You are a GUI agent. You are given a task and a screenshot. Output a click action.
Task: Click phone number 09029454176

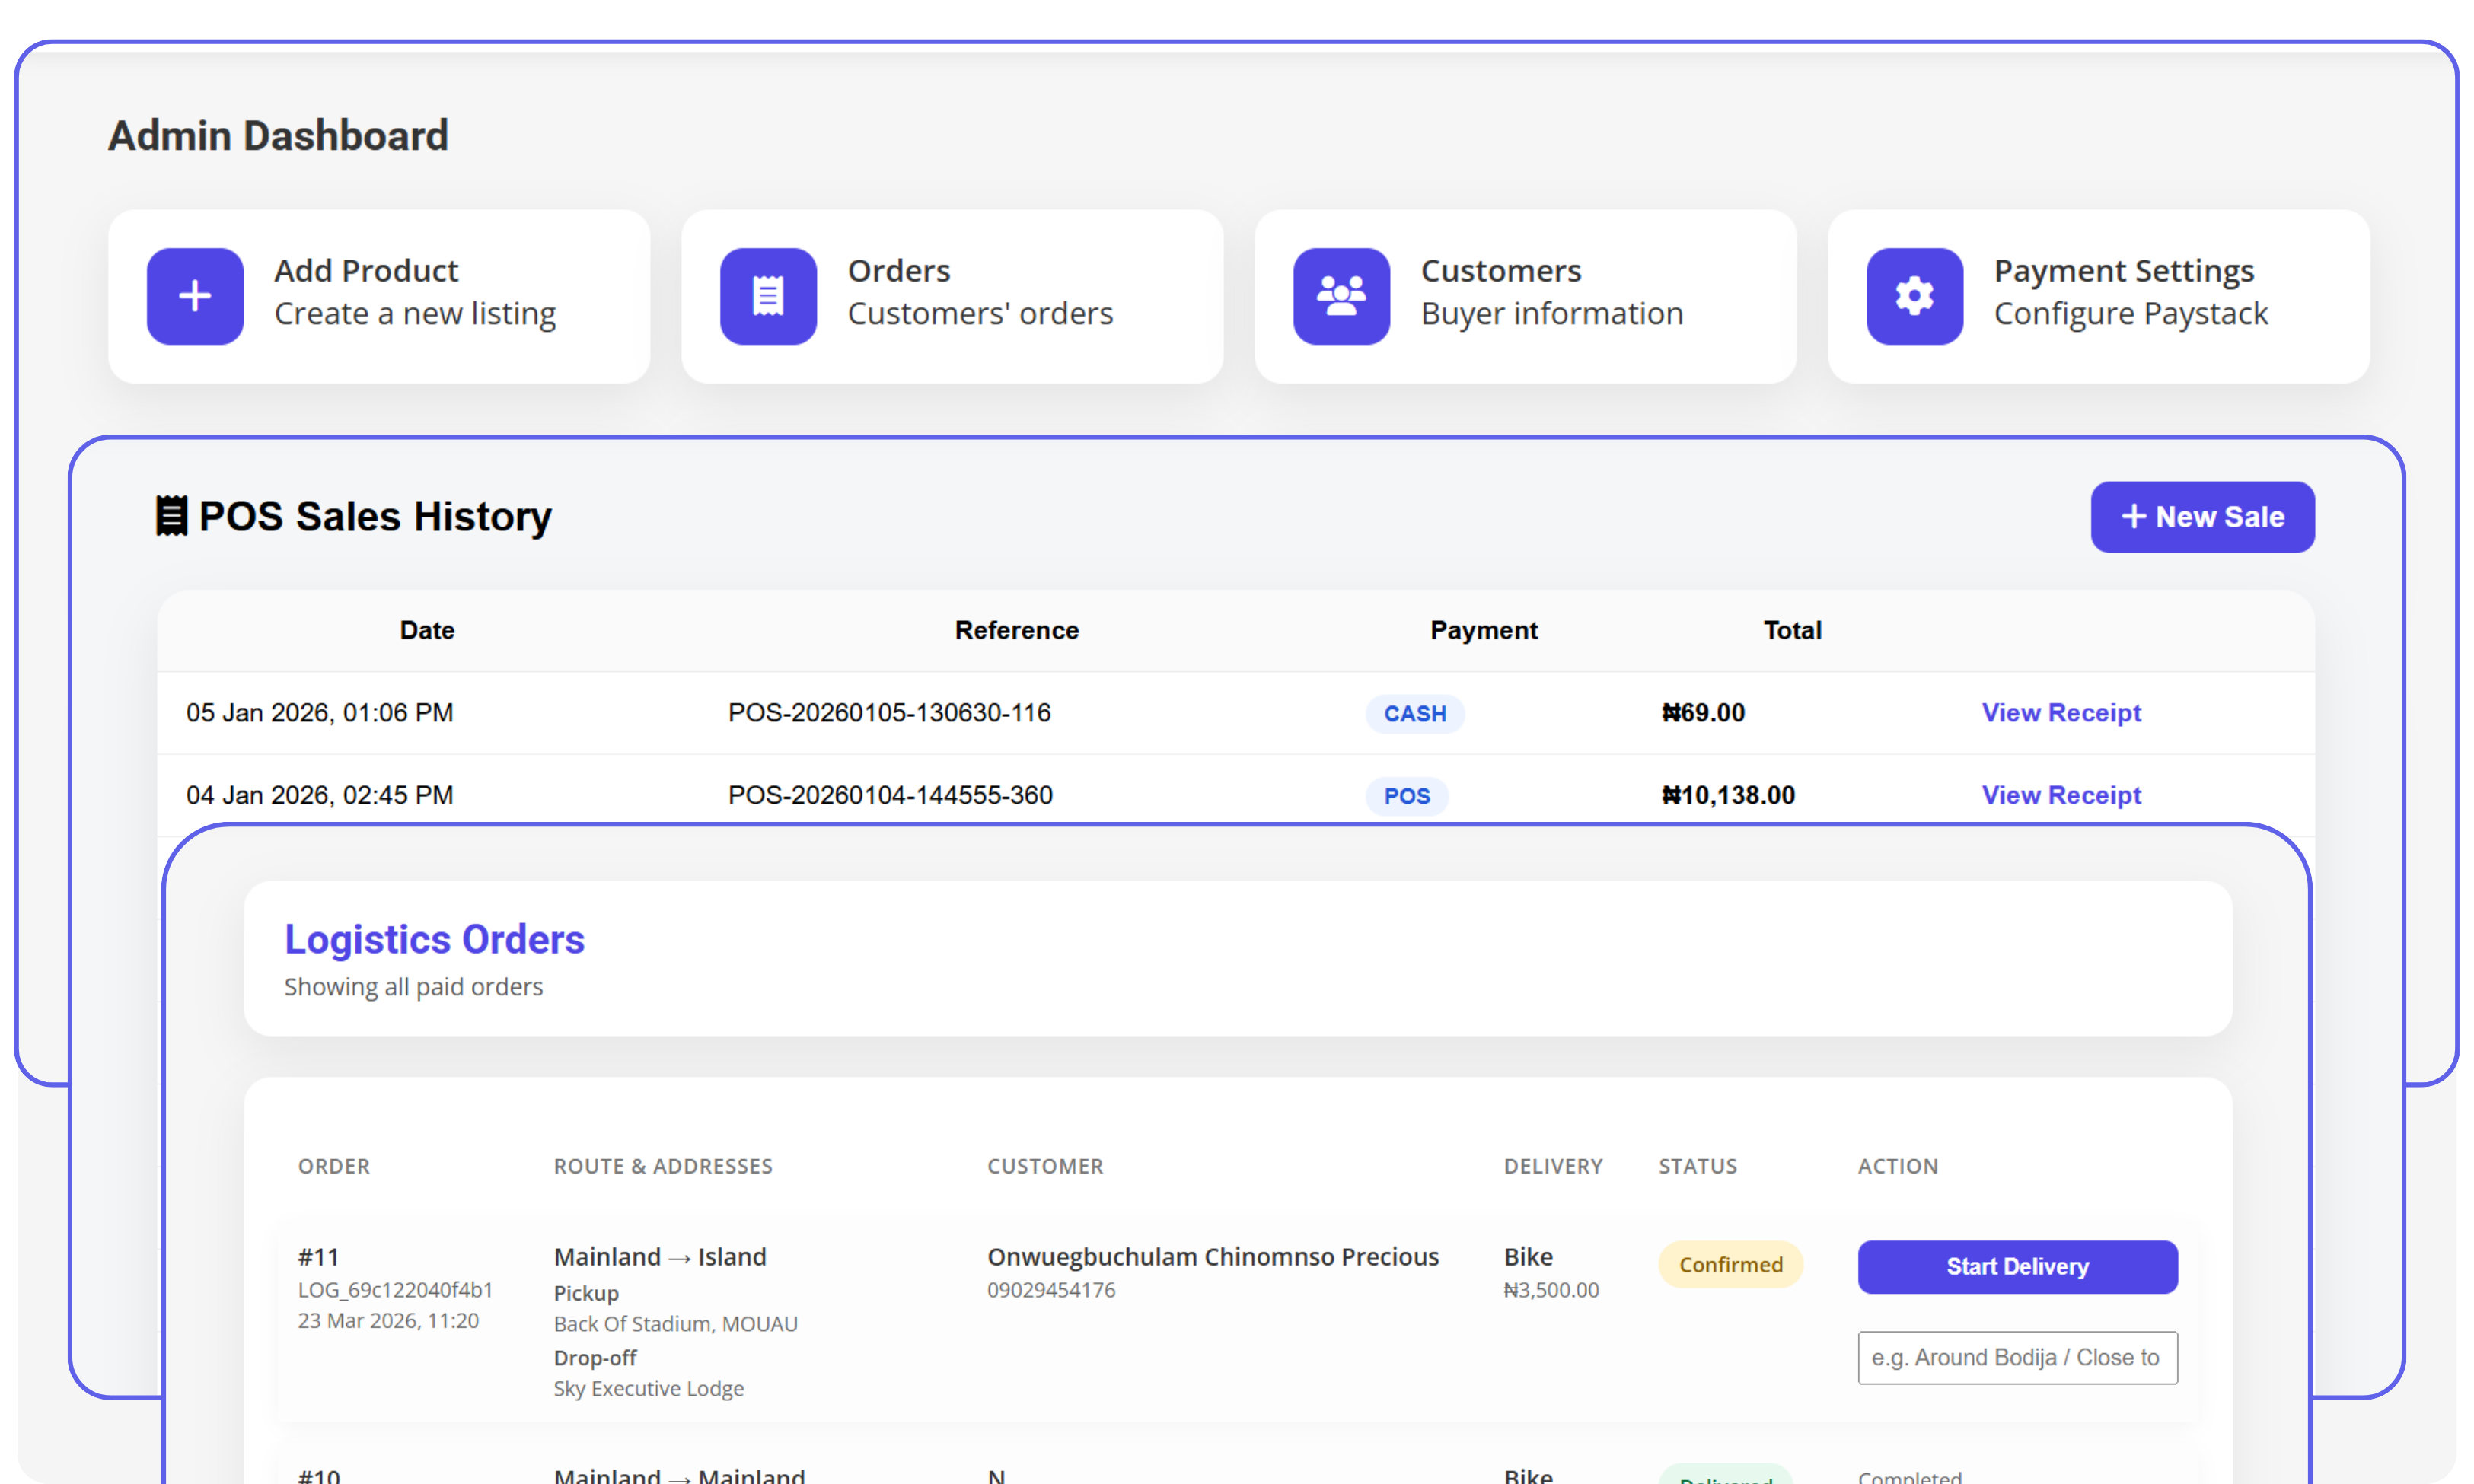1051,1290
